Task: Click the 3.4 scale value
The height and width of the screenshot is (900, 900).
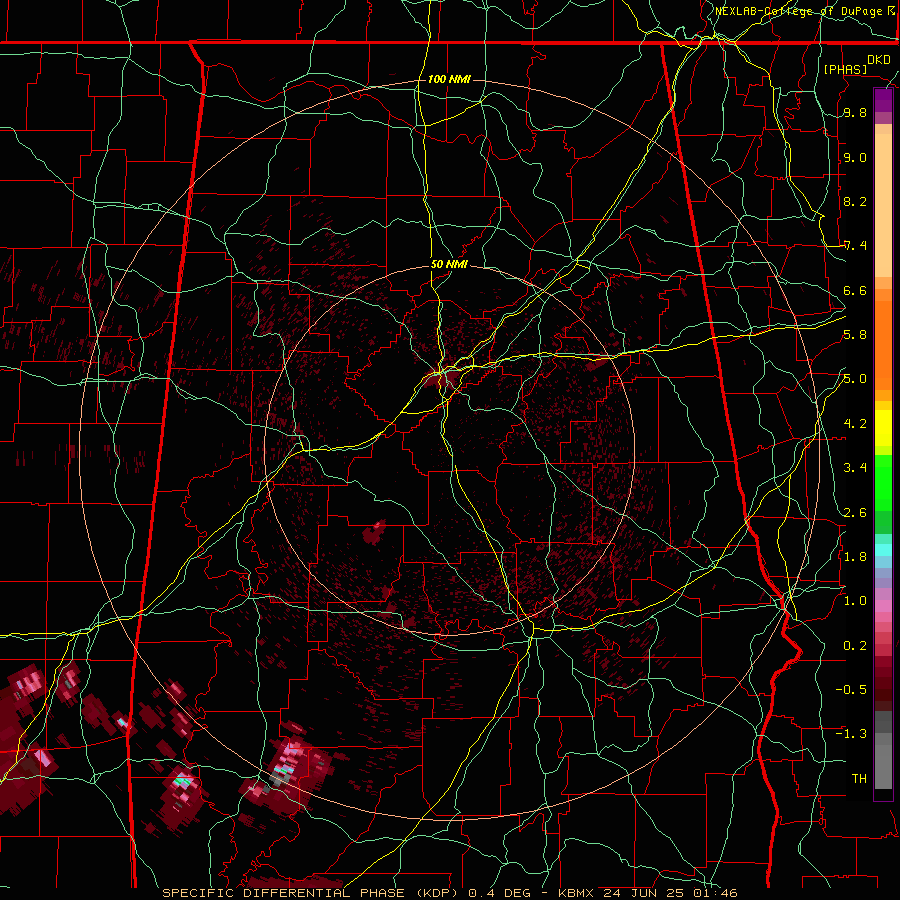Action: click(855, 468)
